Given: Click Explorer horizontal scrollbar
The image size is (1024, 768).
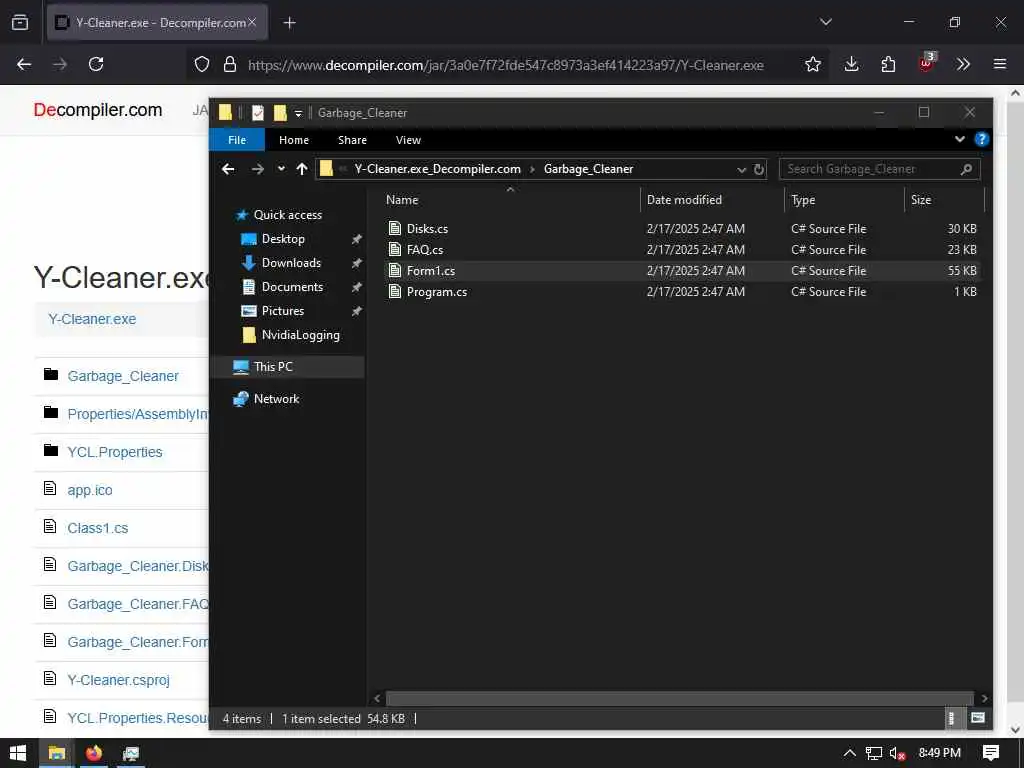Looking at the screenshot, I should [679, 698].
